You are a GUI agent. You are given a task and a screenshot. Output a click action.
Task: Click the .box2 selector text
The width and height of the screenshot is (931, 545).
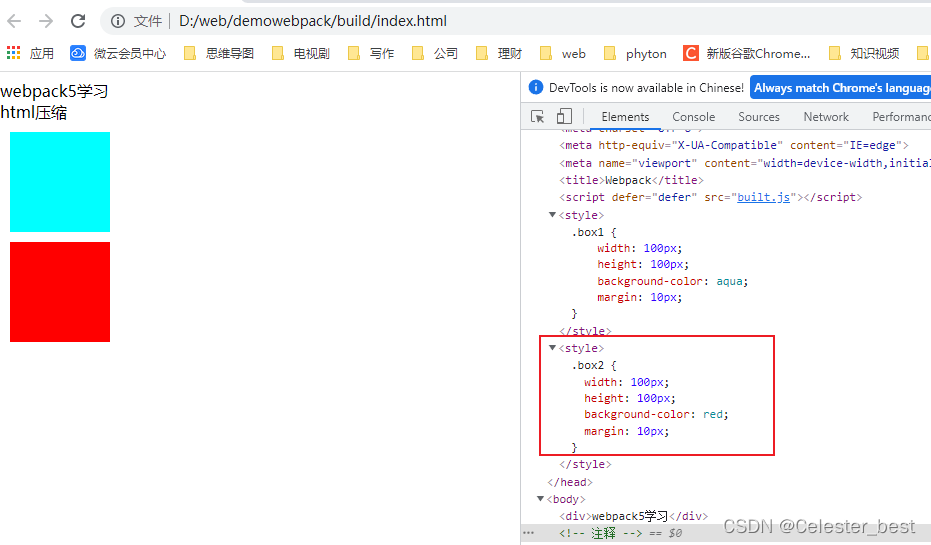coord(587,366)
